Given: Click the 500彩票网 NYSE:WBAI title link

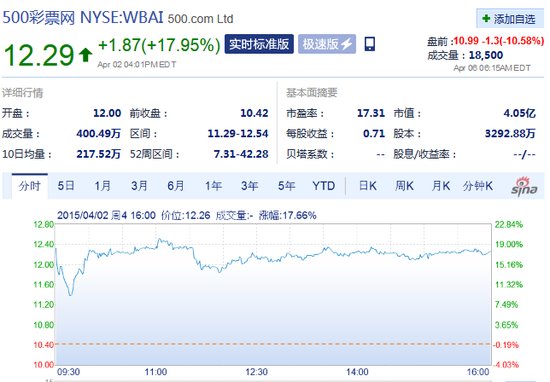Looking at the screenshot, I should pos(83,18).
